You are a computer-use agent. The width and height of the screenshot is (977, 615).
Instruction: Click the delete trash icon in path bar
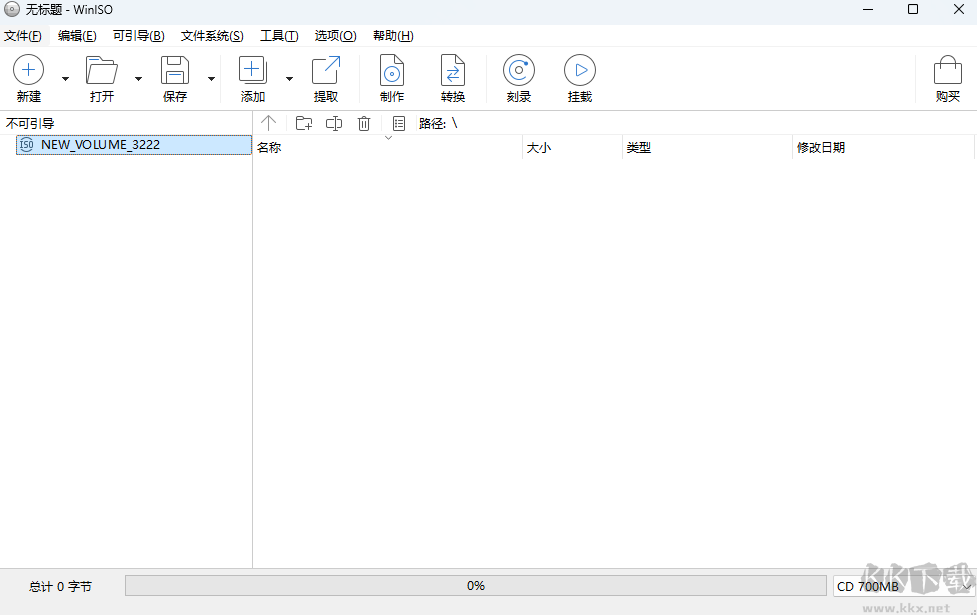pyautogui.click(x=364, y=124)
